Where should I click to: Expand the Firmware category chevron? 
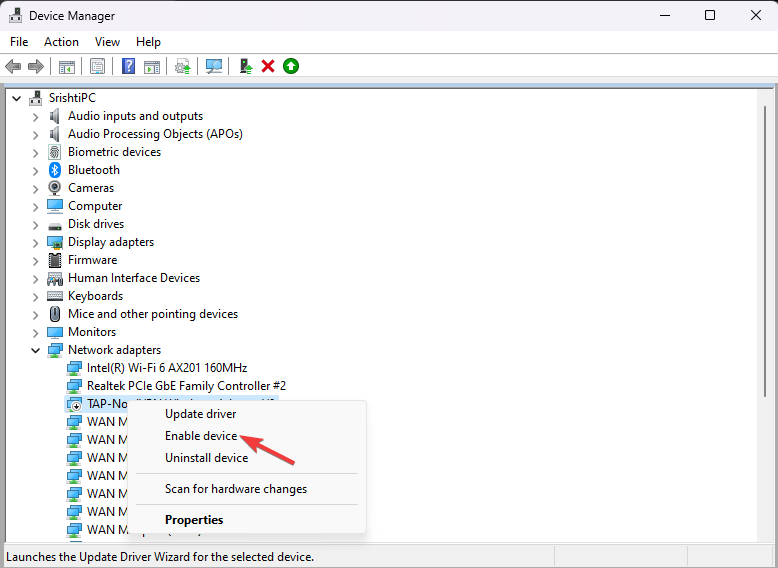tap(35, 261)
